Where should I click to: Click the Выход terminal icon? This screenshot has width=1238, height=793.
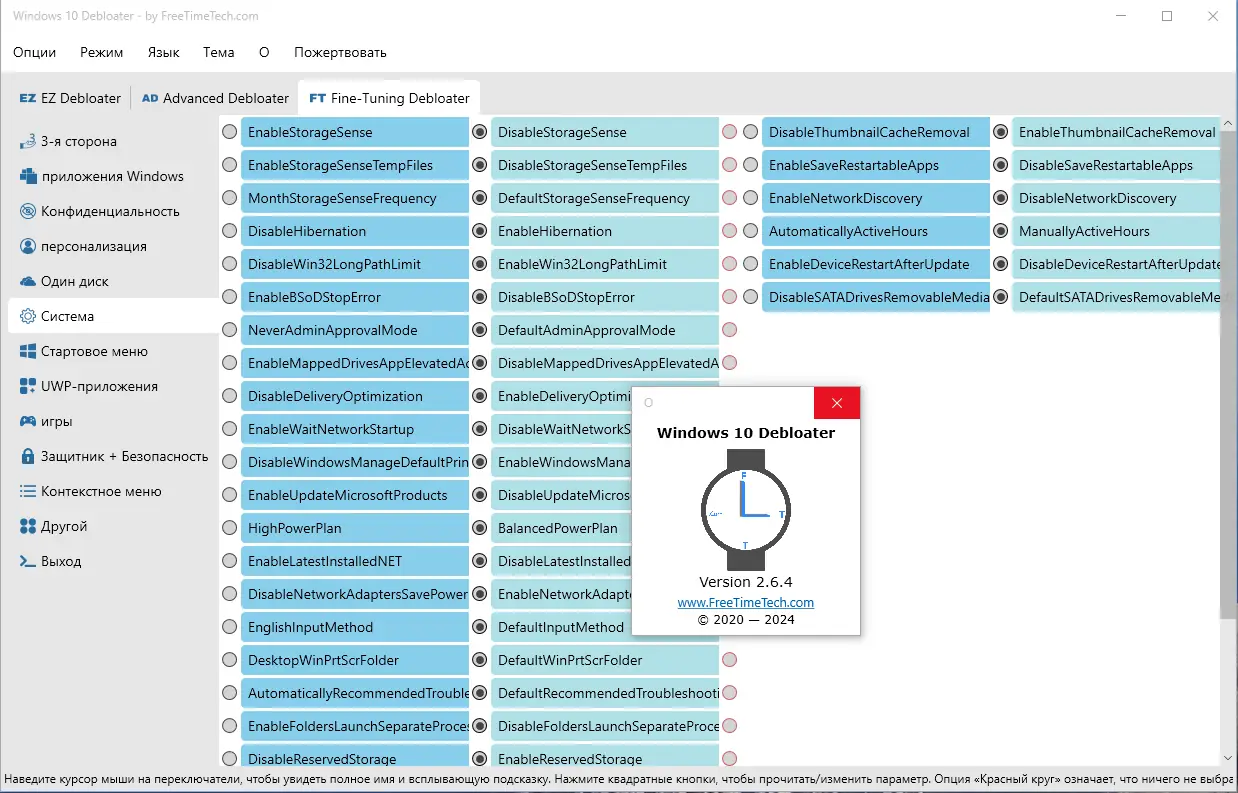tap(28, 561)
